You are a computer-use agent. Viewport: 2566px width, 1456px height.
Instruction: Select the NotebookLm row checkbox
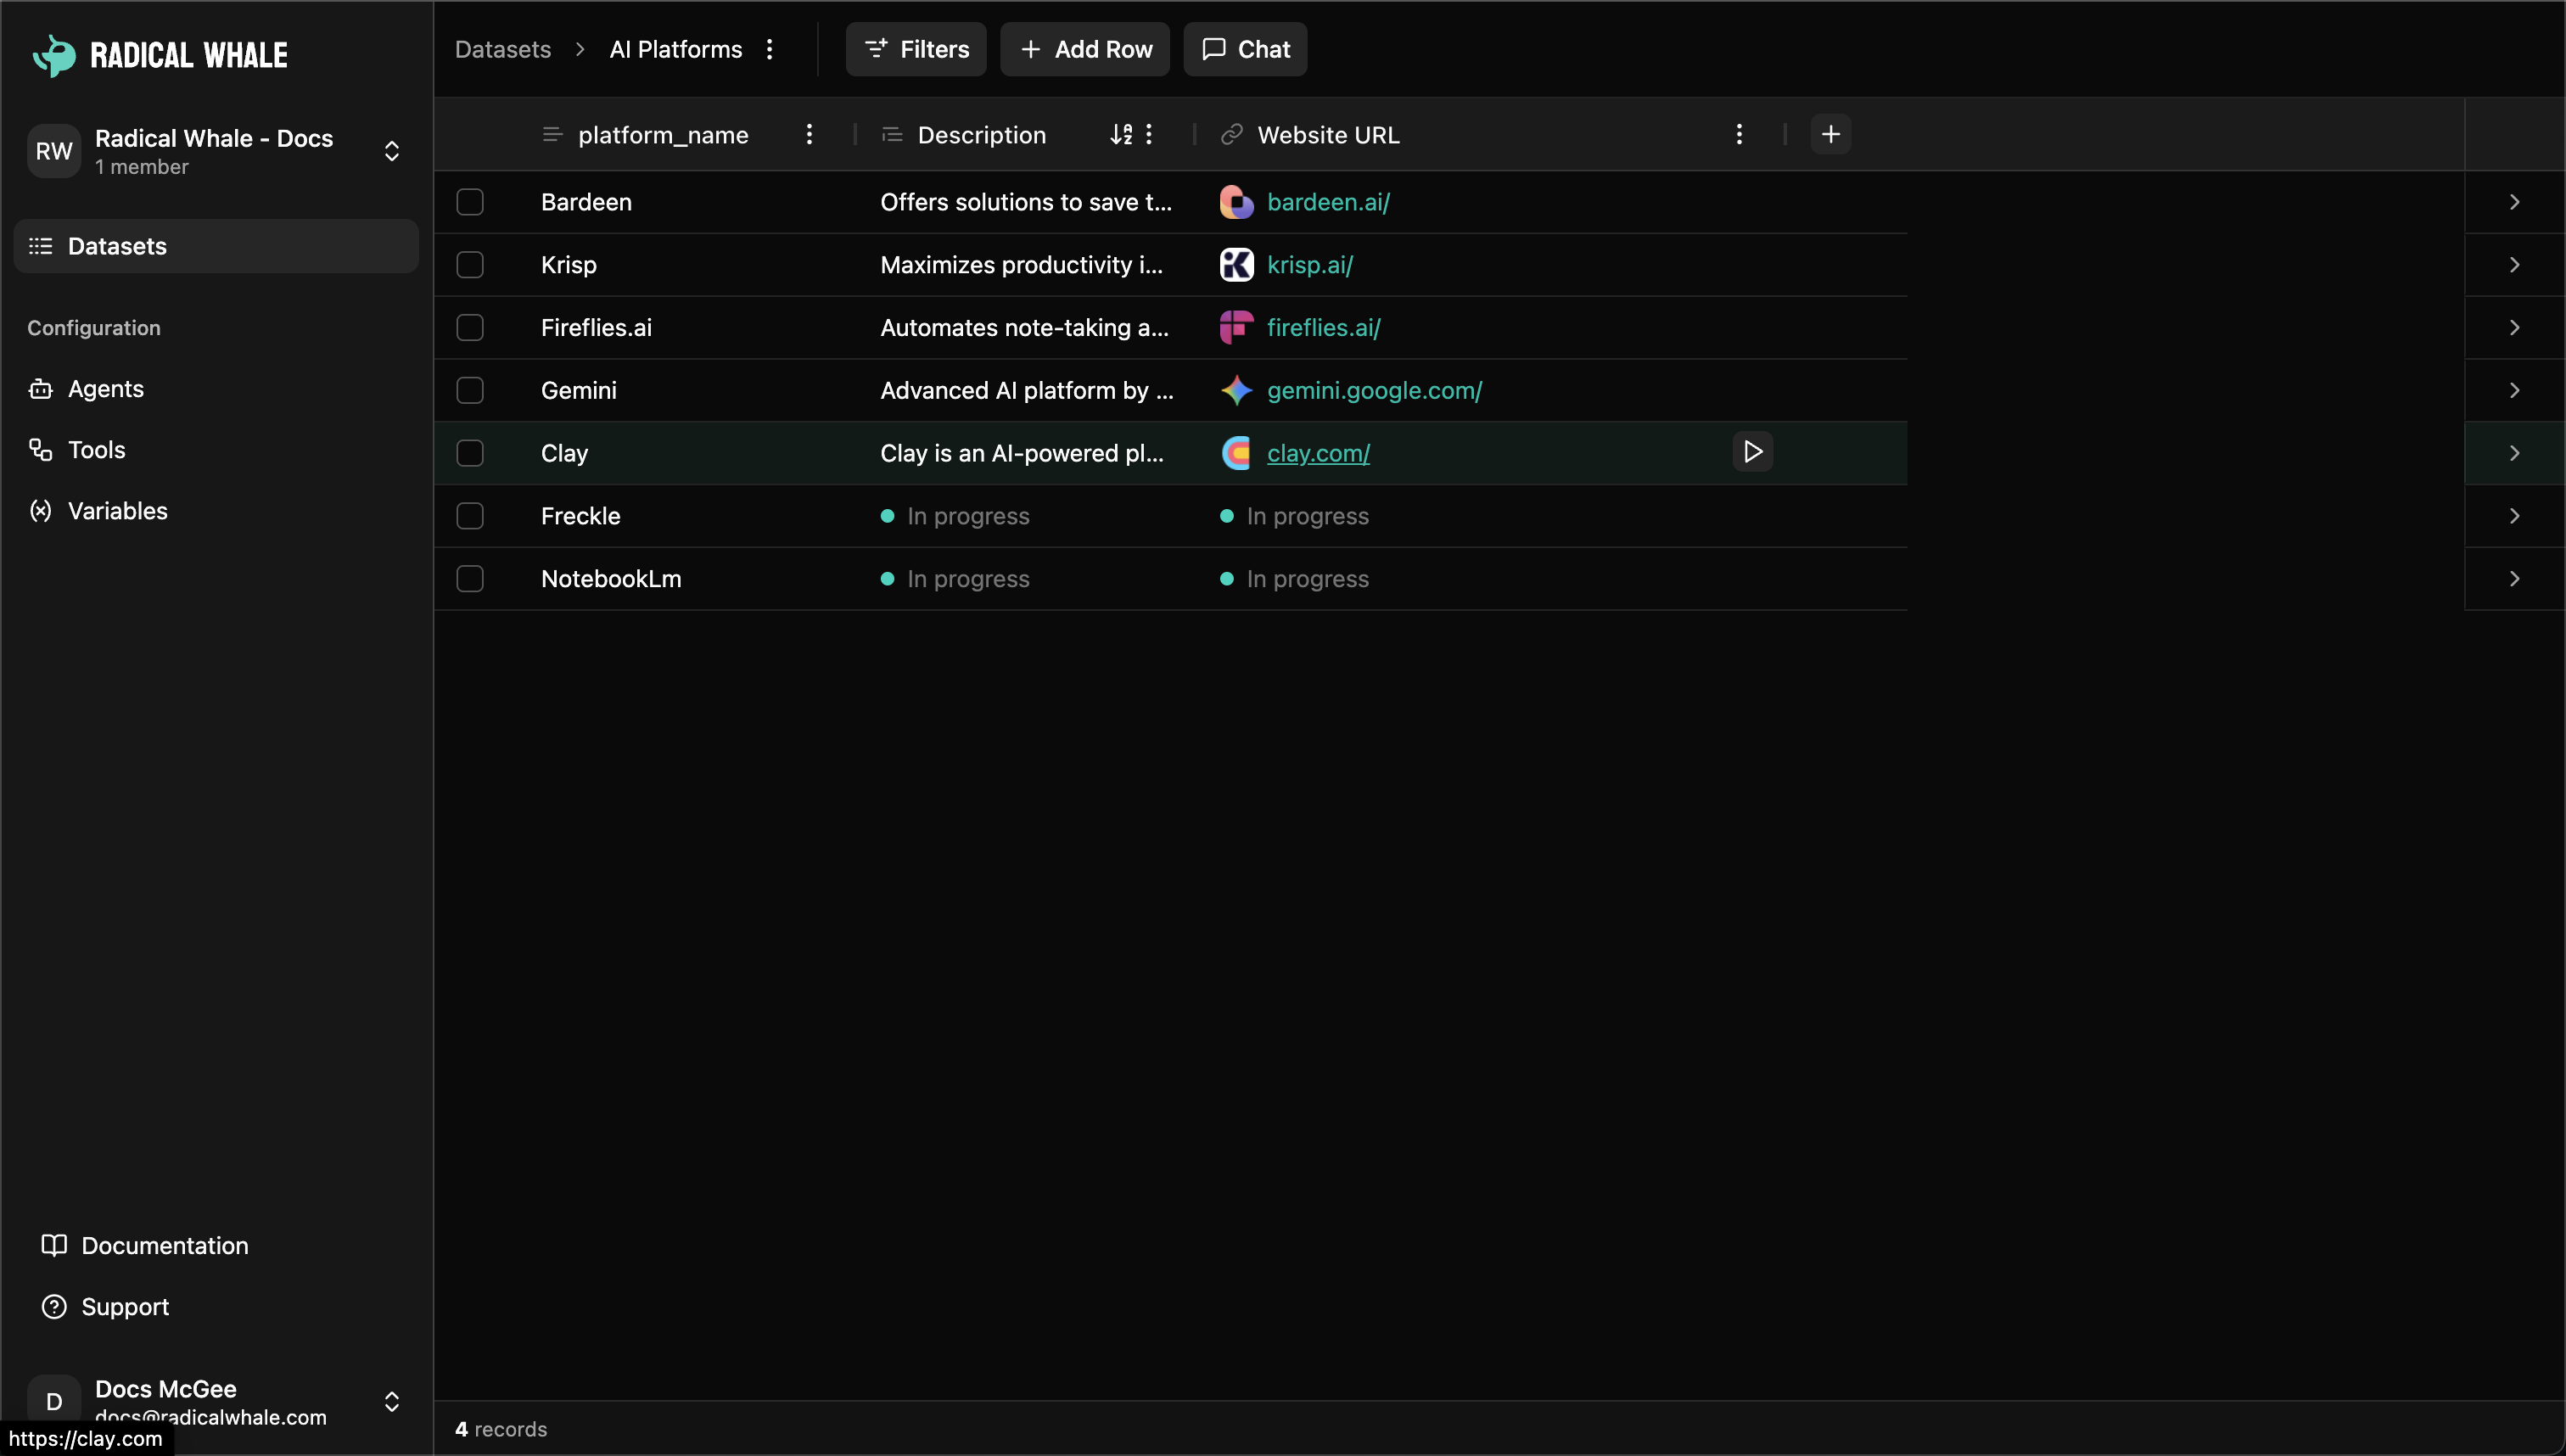[470, 578]
